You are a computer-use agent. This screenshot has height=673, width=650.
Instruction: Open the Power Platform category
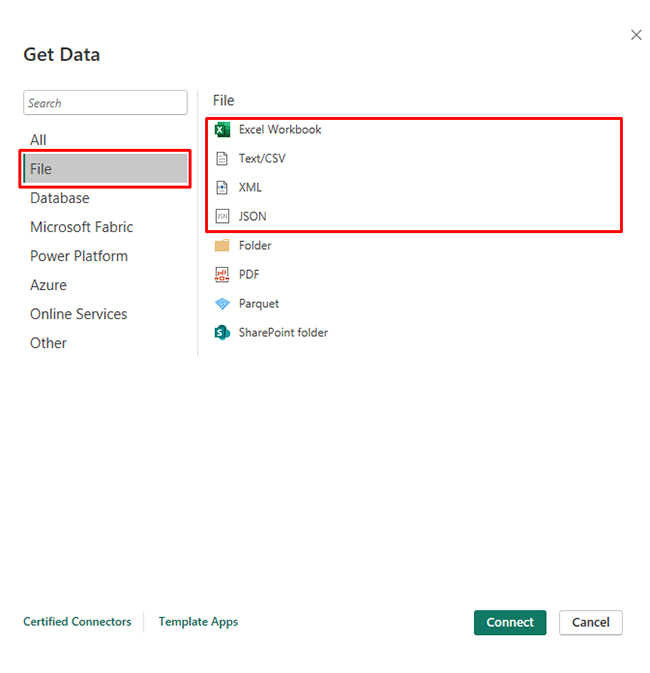[x=79, y=256]
